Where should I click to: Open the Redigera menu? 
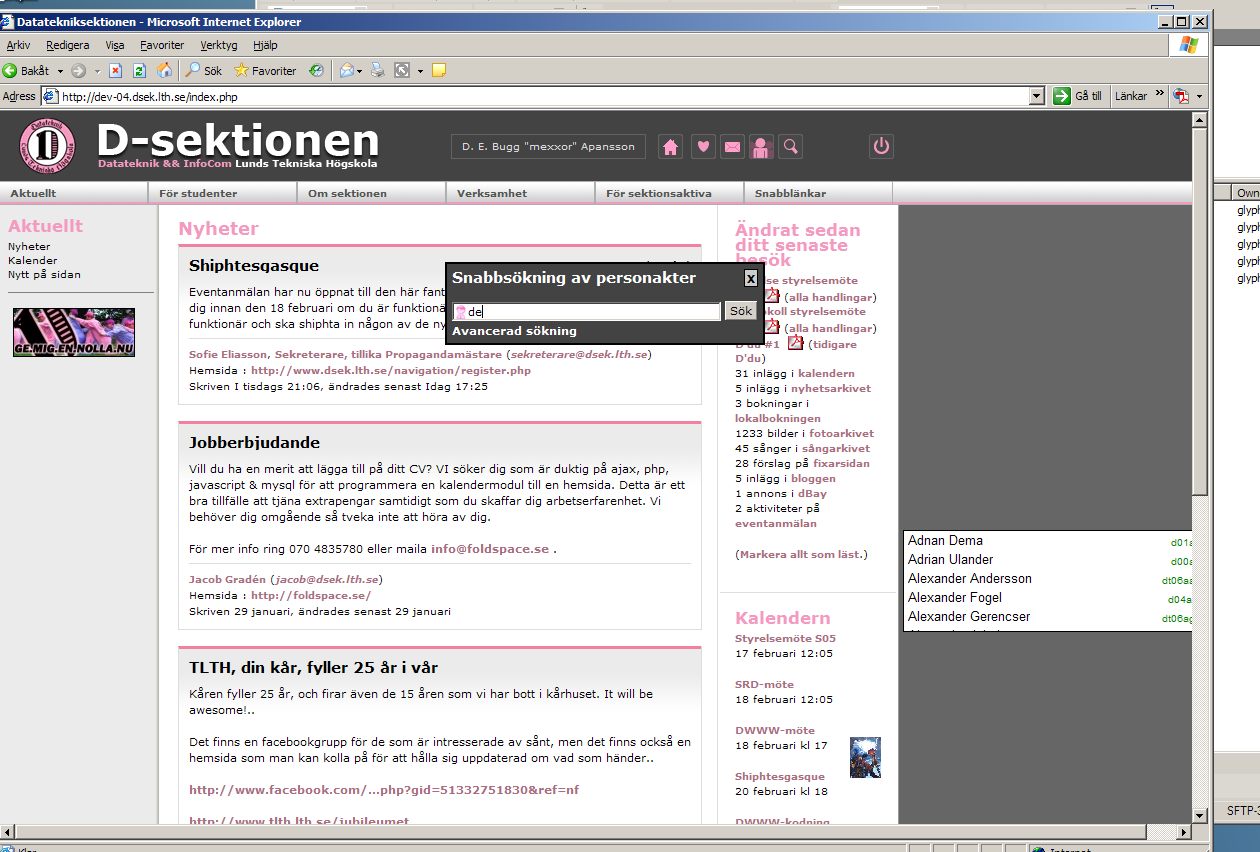pyautogui.click(x=68, y=45)
